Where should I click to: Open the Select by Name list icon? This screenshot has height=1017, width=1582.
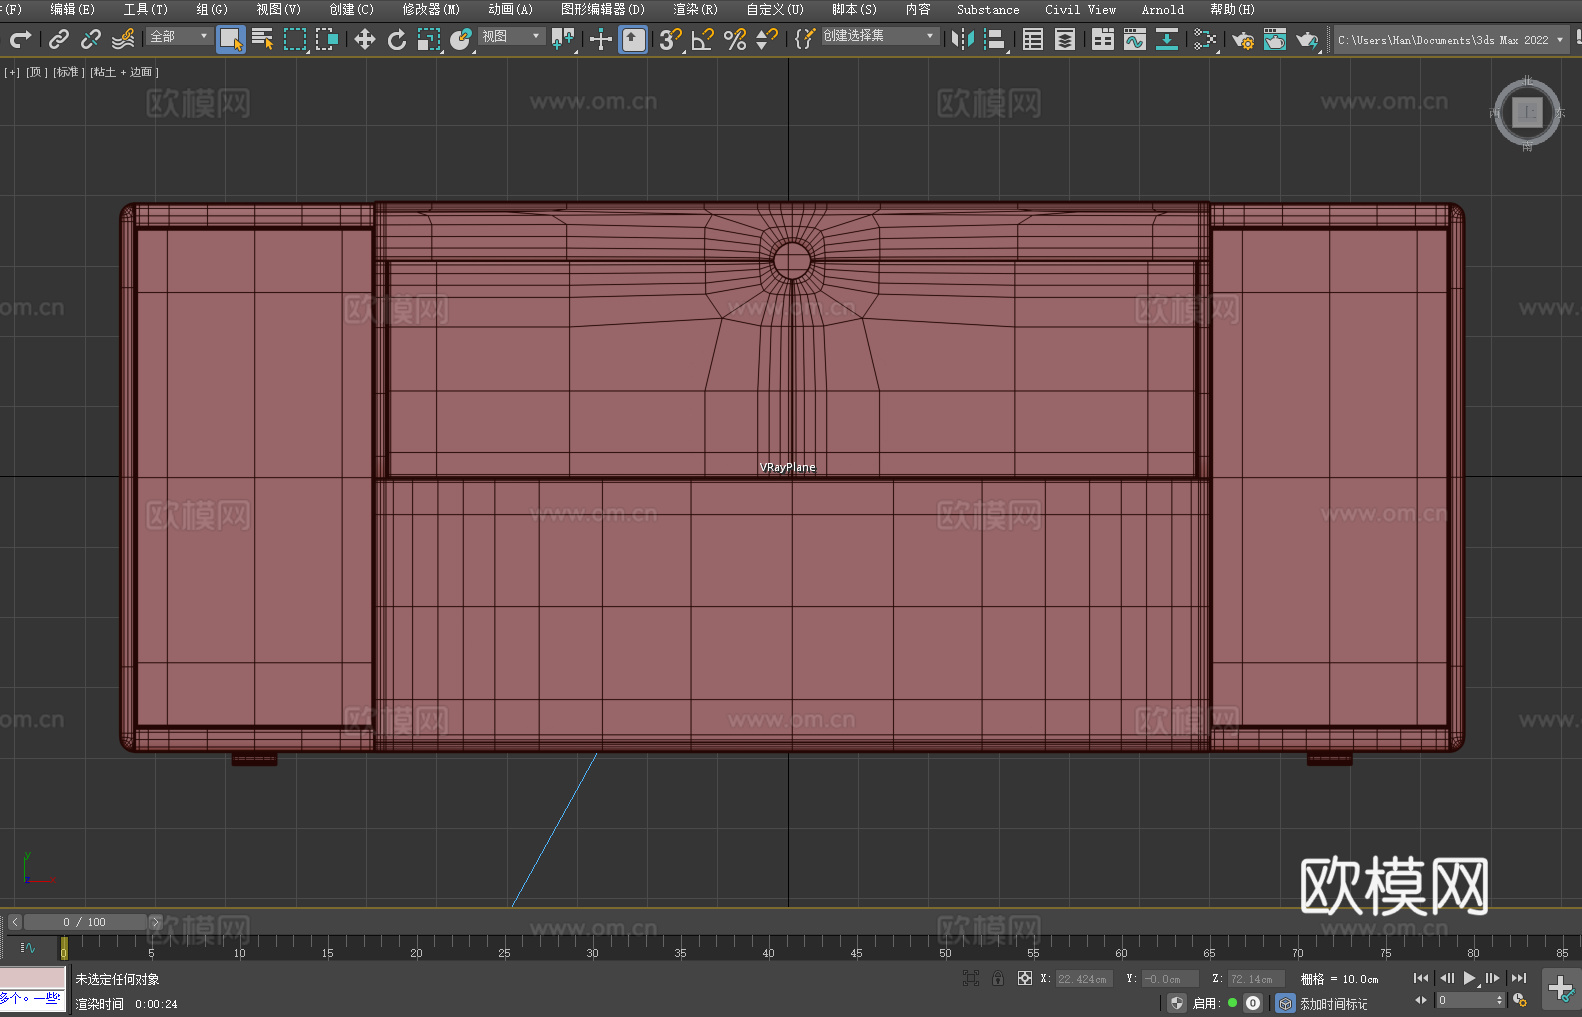(x=263, y=39)
